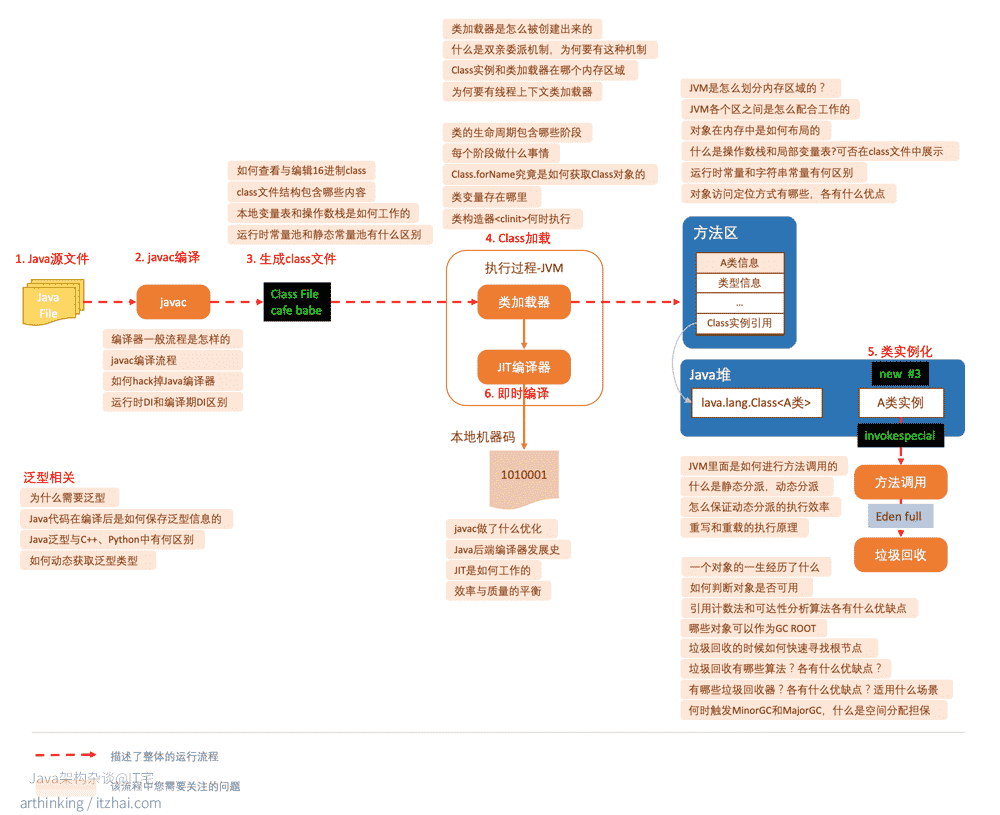Viewport: 1000px width, 815px height.
Task: Select the Class实例引用 row in 方法区
Action: tap(740, 323)
